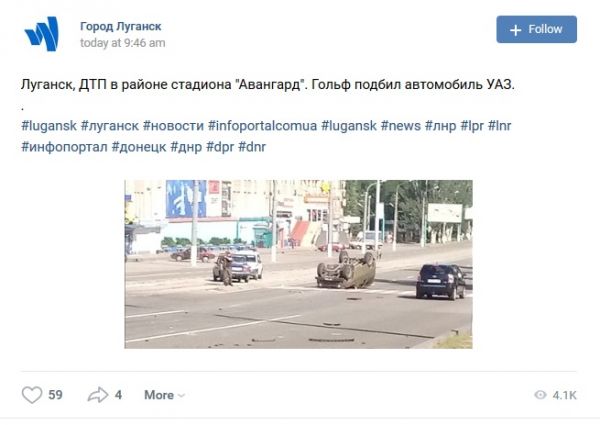This screenshot has width=600, height=425.
Task: Open the post timestamp today at 9:46 am
Action: click(122, 43)
